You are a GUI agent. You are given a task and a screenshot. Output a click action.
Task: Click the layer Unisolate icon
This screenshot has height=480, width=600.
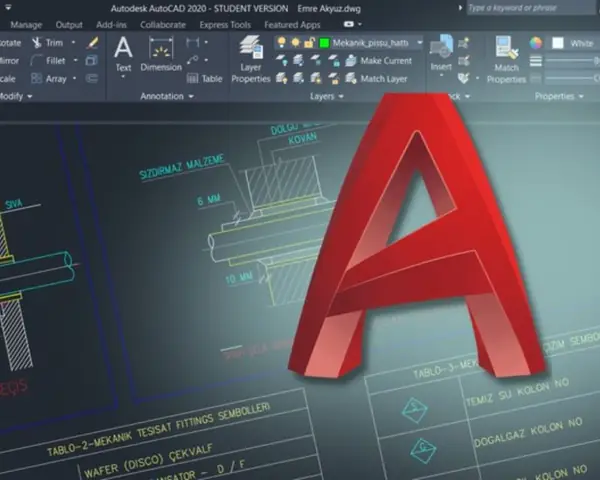tap(298, 78)
